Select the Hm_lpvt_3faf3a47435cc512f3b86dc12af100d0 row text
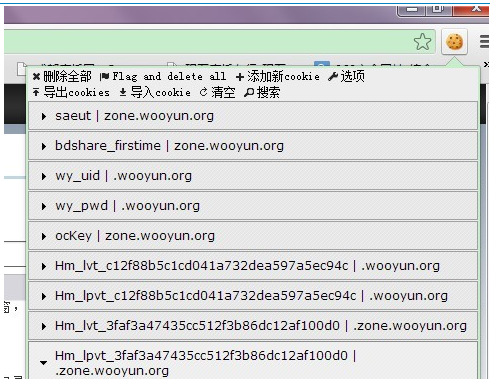490x379 pixels. [206, 363]
